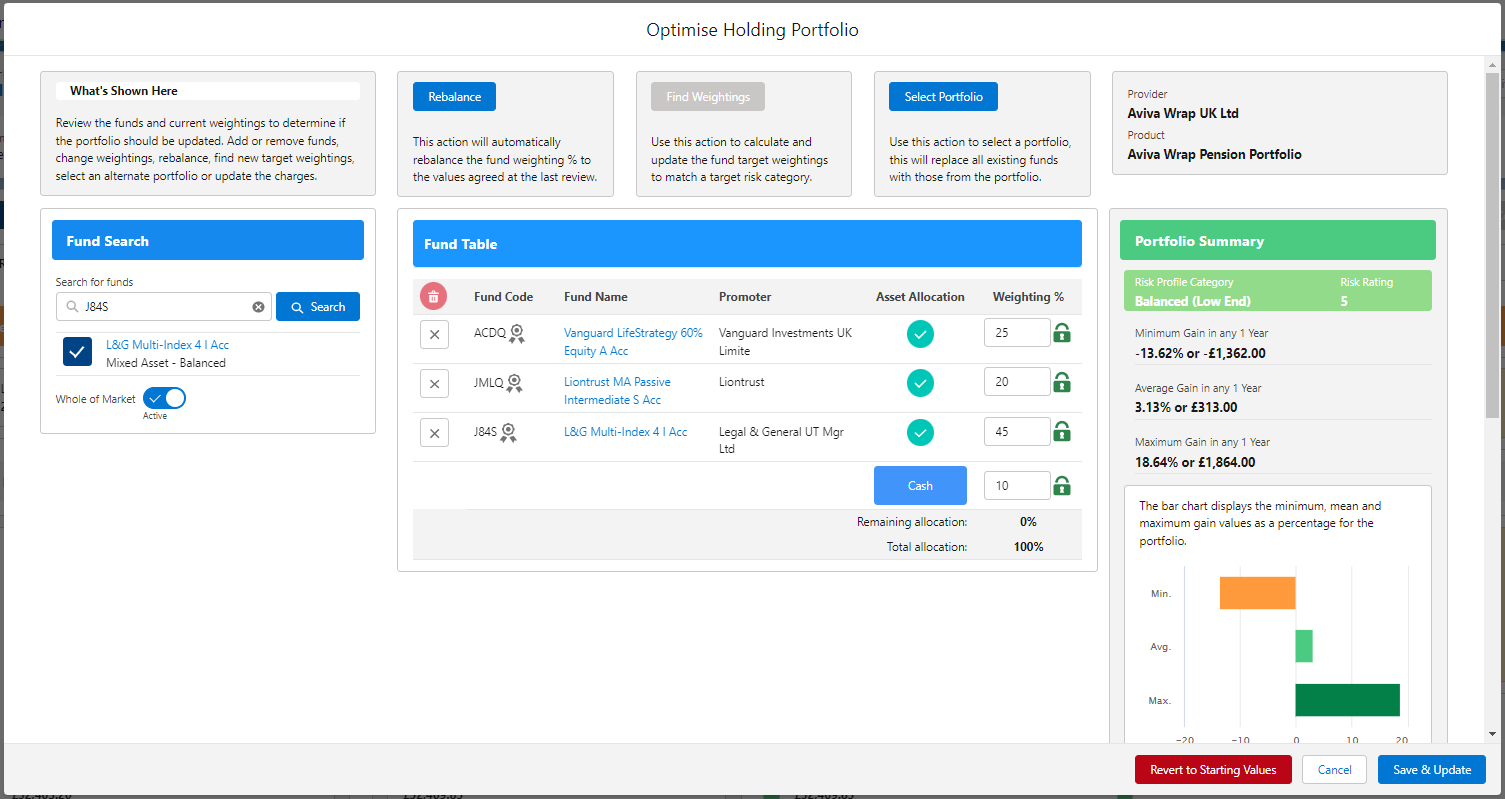Click the Fund Table header bar
This screenshot has height=799, width=1505.
click(x=747, y=244)
